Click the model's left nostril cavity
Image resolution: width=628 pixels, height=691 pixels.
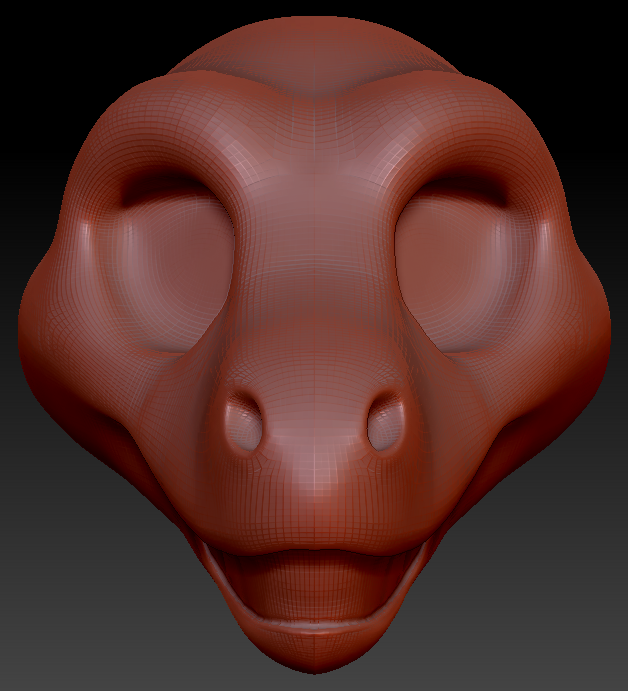(244, 421)
